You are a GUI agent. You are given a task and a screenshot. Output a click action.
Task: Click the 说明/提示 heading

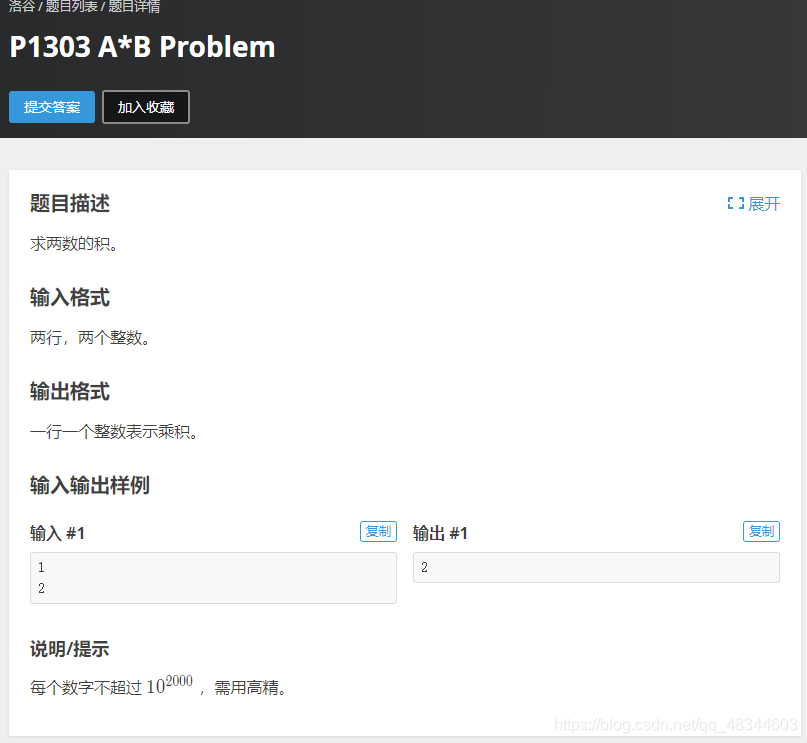coord(69,648)
